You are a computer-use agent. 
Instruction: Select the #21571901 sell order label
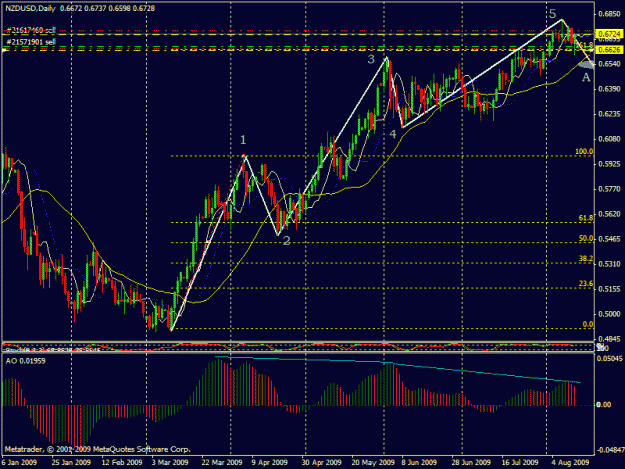31,42
